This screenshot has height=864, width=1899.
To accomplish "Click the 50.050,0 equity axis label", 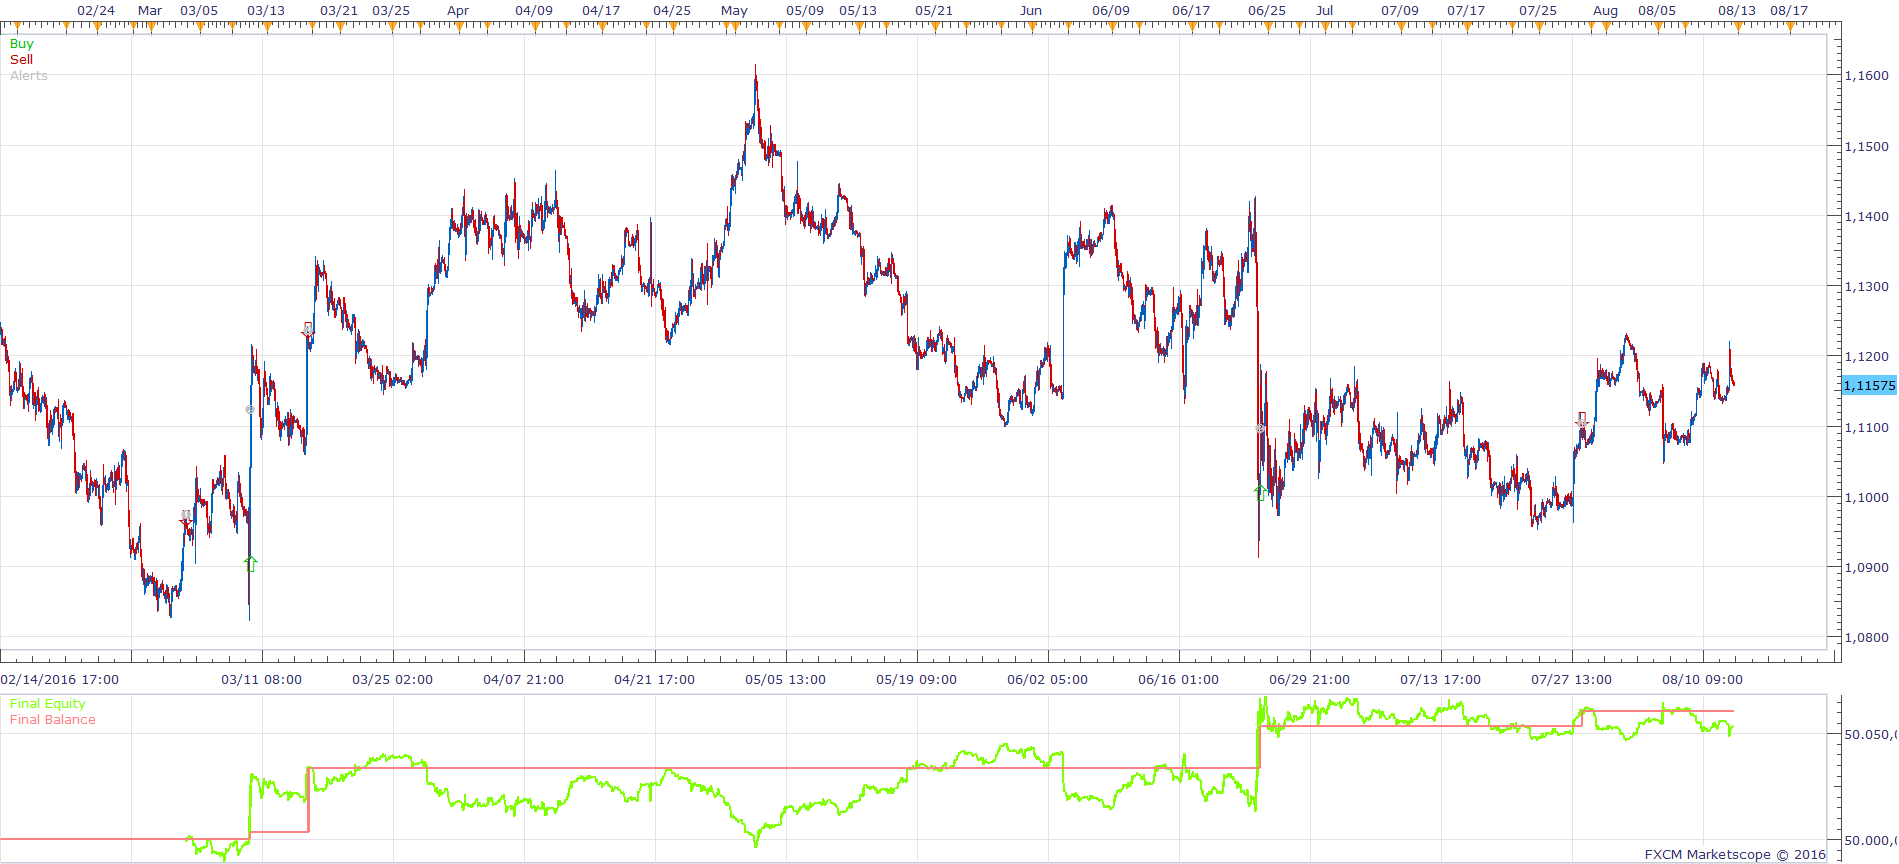I will coord(1870,735).
